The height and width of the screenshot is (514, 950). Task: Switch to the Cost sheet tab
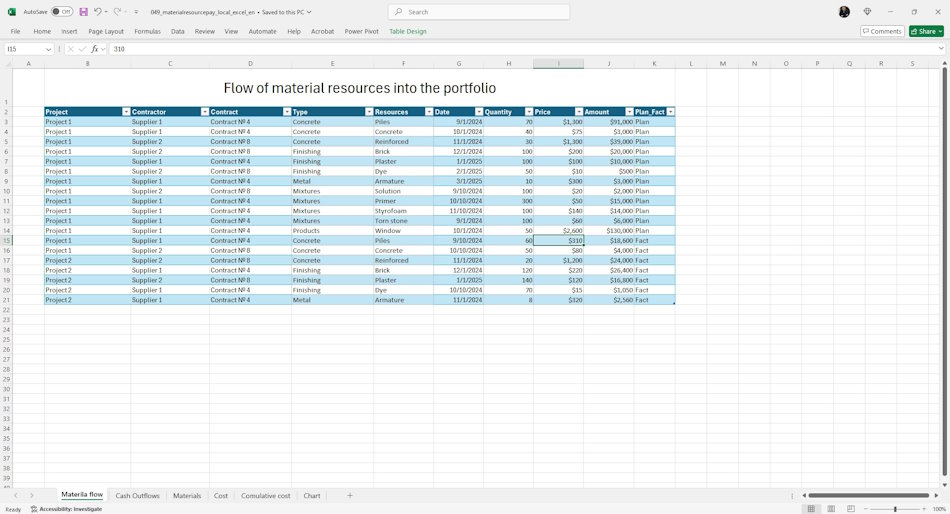[x=221, y=496]
